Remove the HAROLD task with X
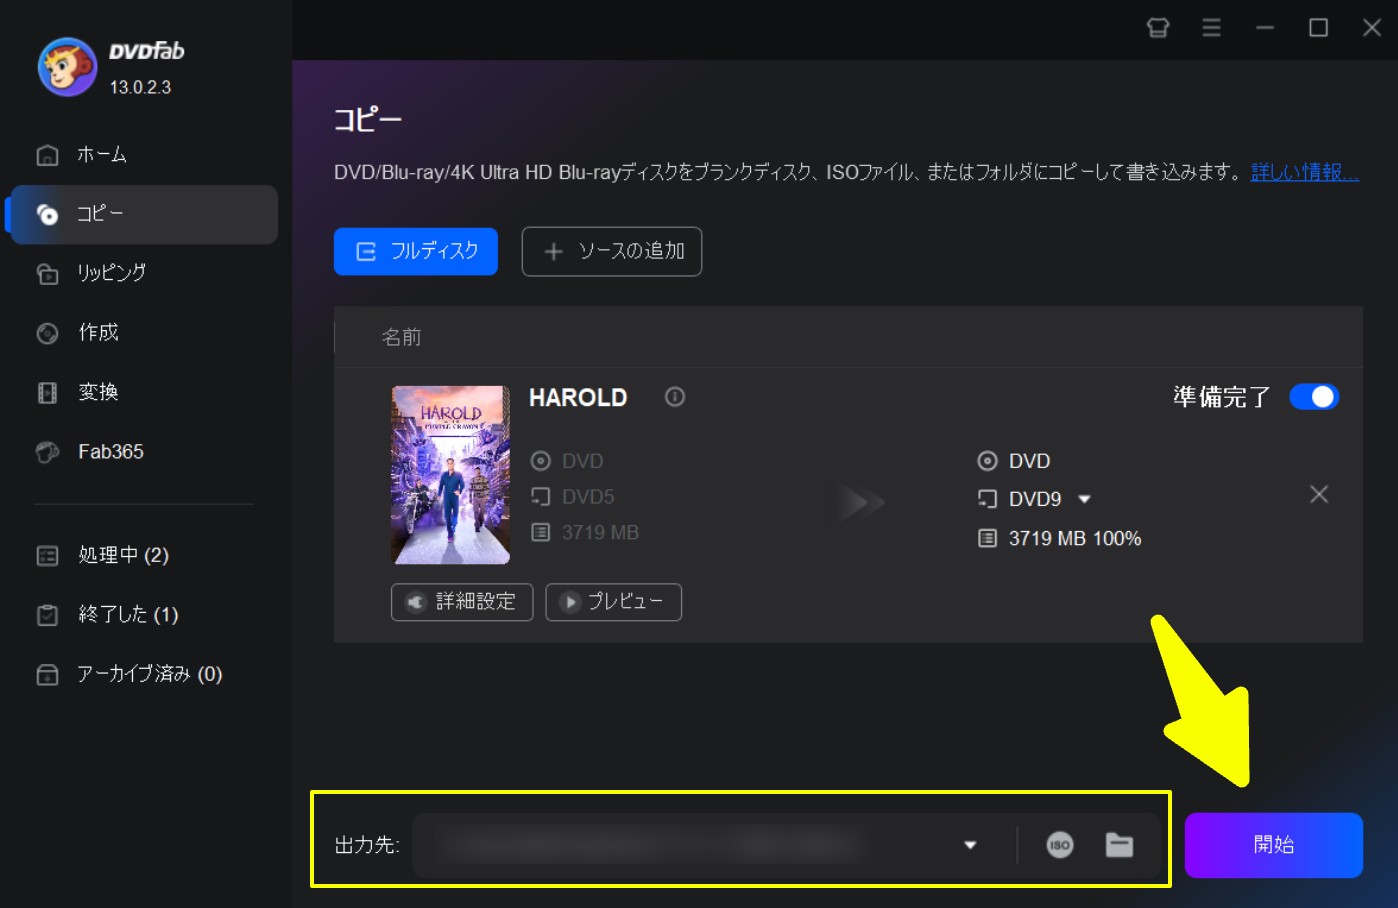 click(1319, 494)
